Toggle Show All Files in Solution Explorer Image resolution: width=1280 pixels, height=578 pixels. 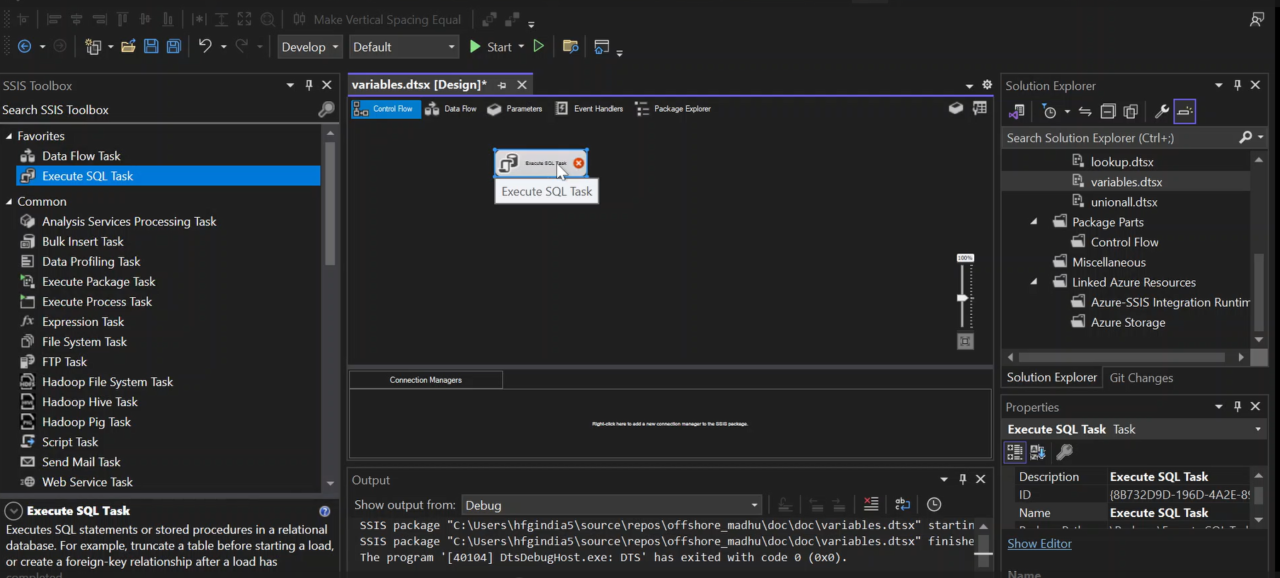[x=1131, y=112]
